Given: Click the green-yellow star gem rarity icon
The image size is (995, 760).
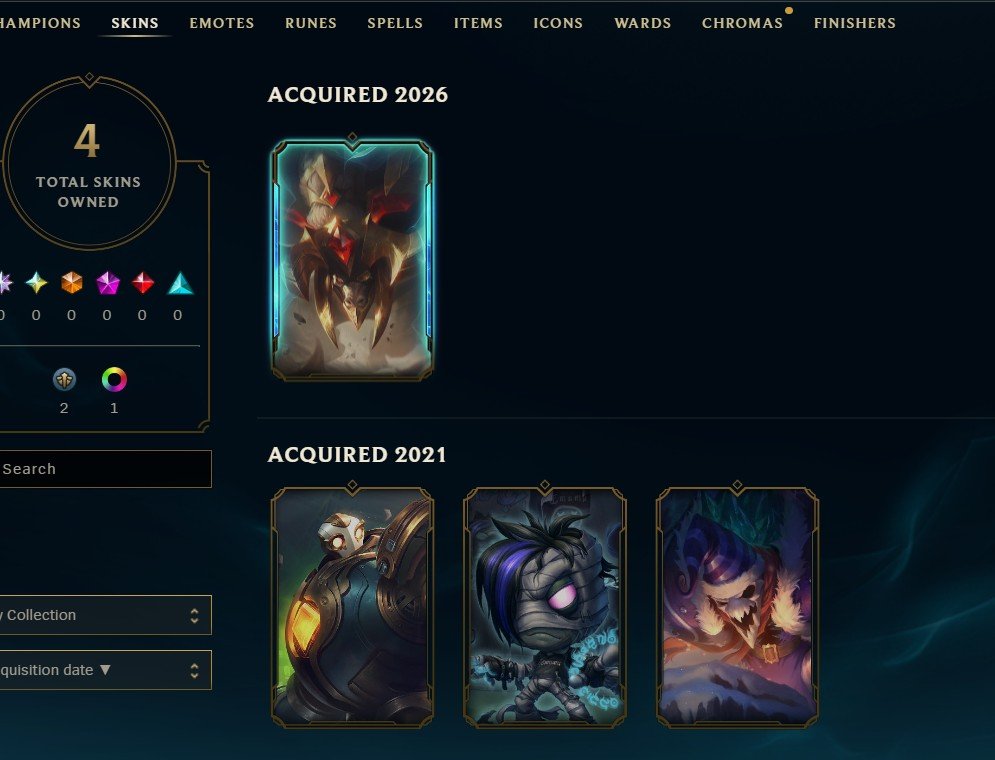Looking at the screenshot, I should point(36,283).
